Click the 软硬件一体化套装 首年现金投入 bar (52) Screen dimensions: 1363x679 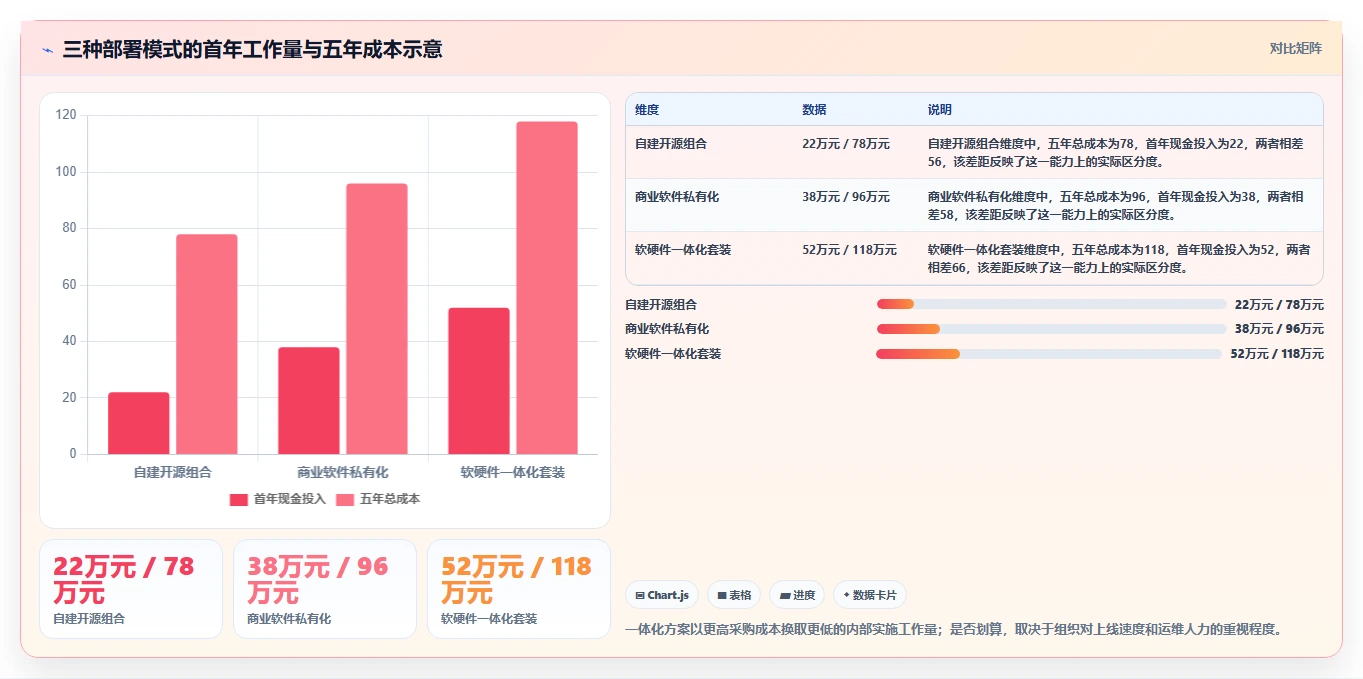479,381
